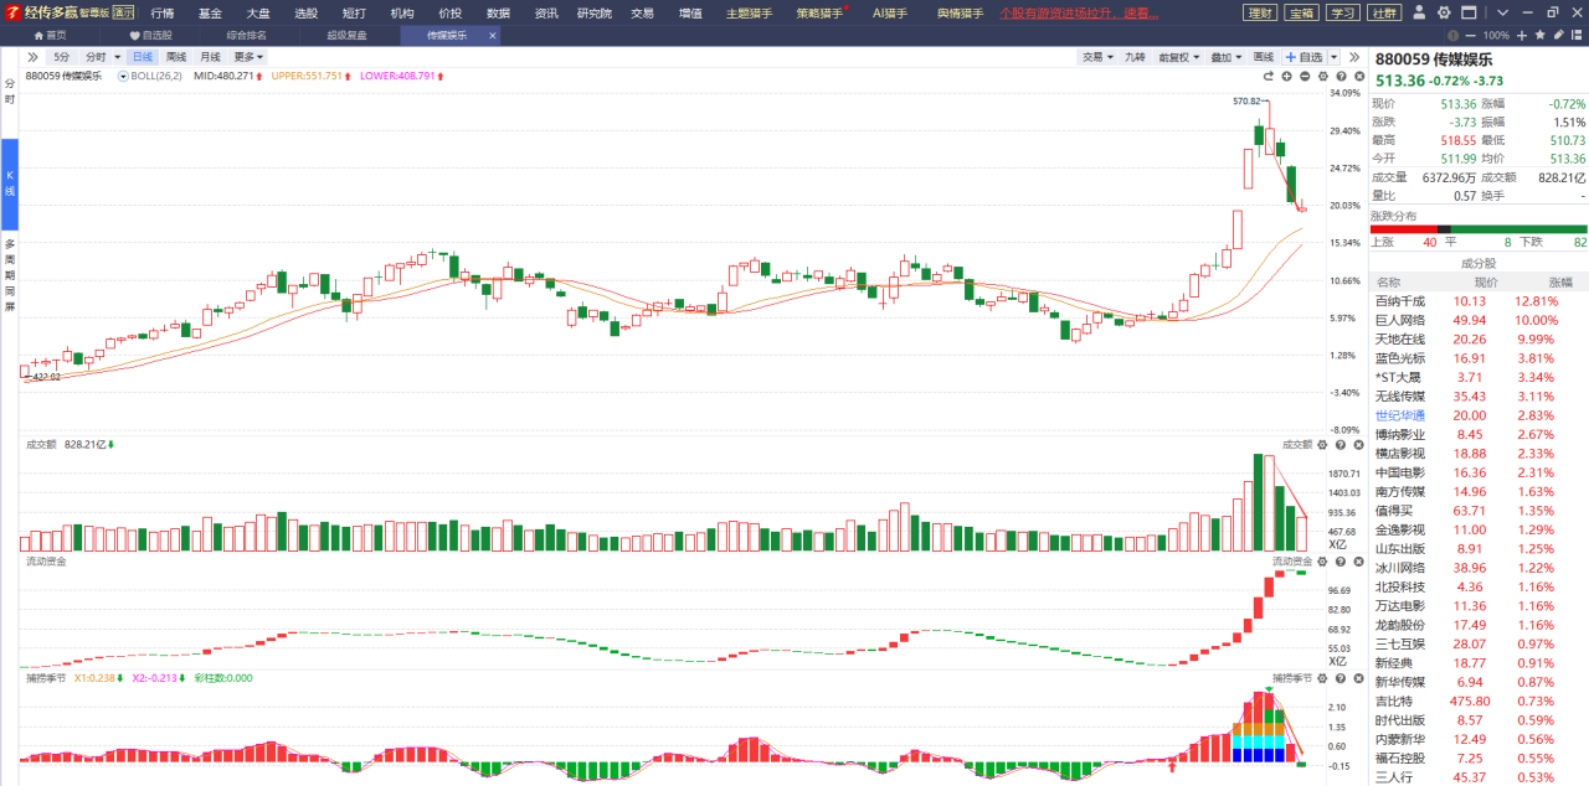Click the zoom-out minus icon above main chart
Image resolution: width=1589 pixels, height=786 pixels.
pyautogui.click(x=1305, y=76)
